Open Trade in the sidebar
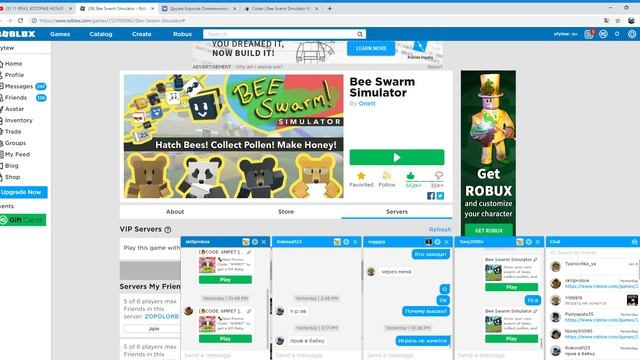This screenshot has height=360, width=640. (13, 132)
